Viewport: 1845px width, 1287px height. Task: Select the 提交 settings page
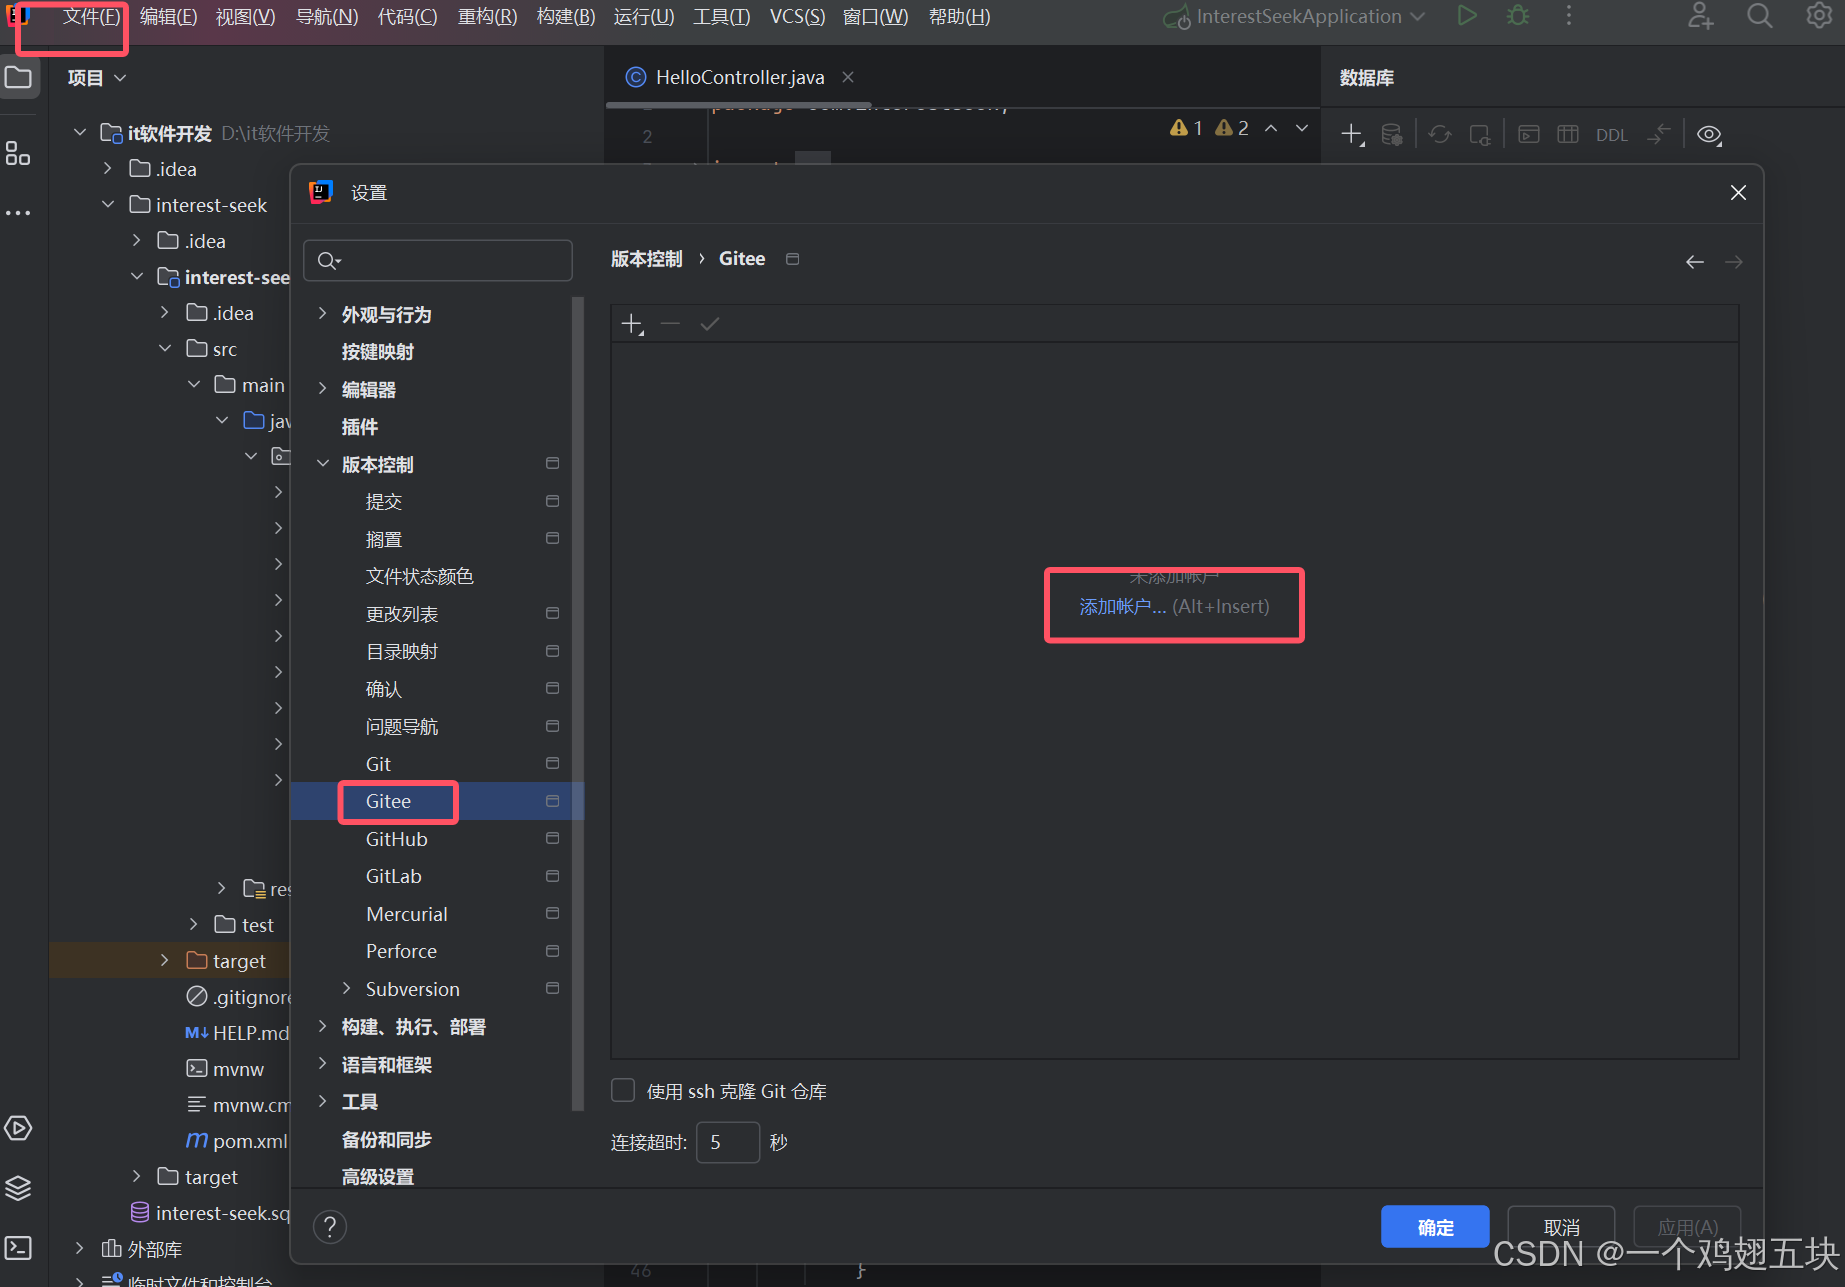coord(383,502)
